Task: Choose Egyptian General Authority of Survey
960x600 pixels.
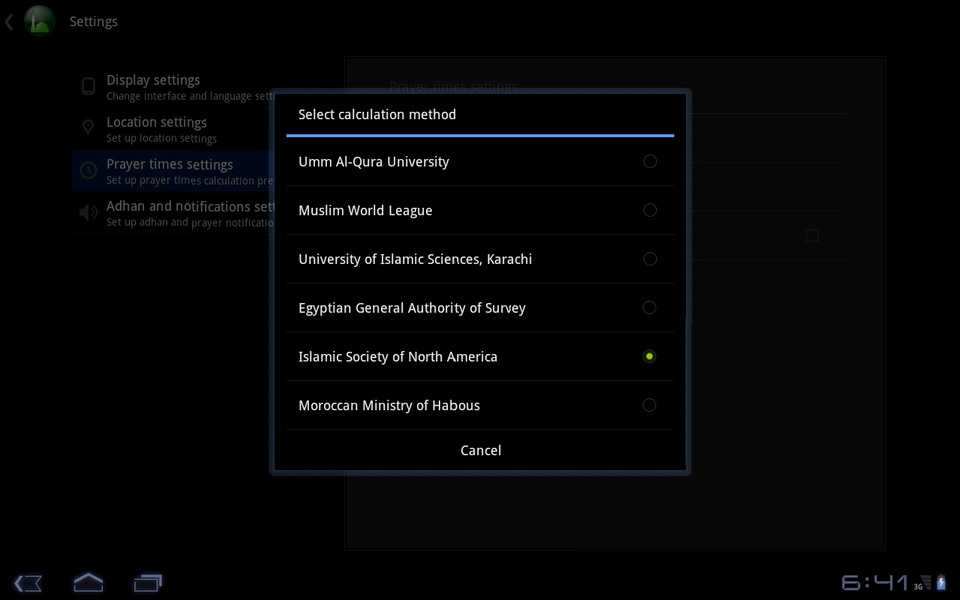Action: (480, 307)
